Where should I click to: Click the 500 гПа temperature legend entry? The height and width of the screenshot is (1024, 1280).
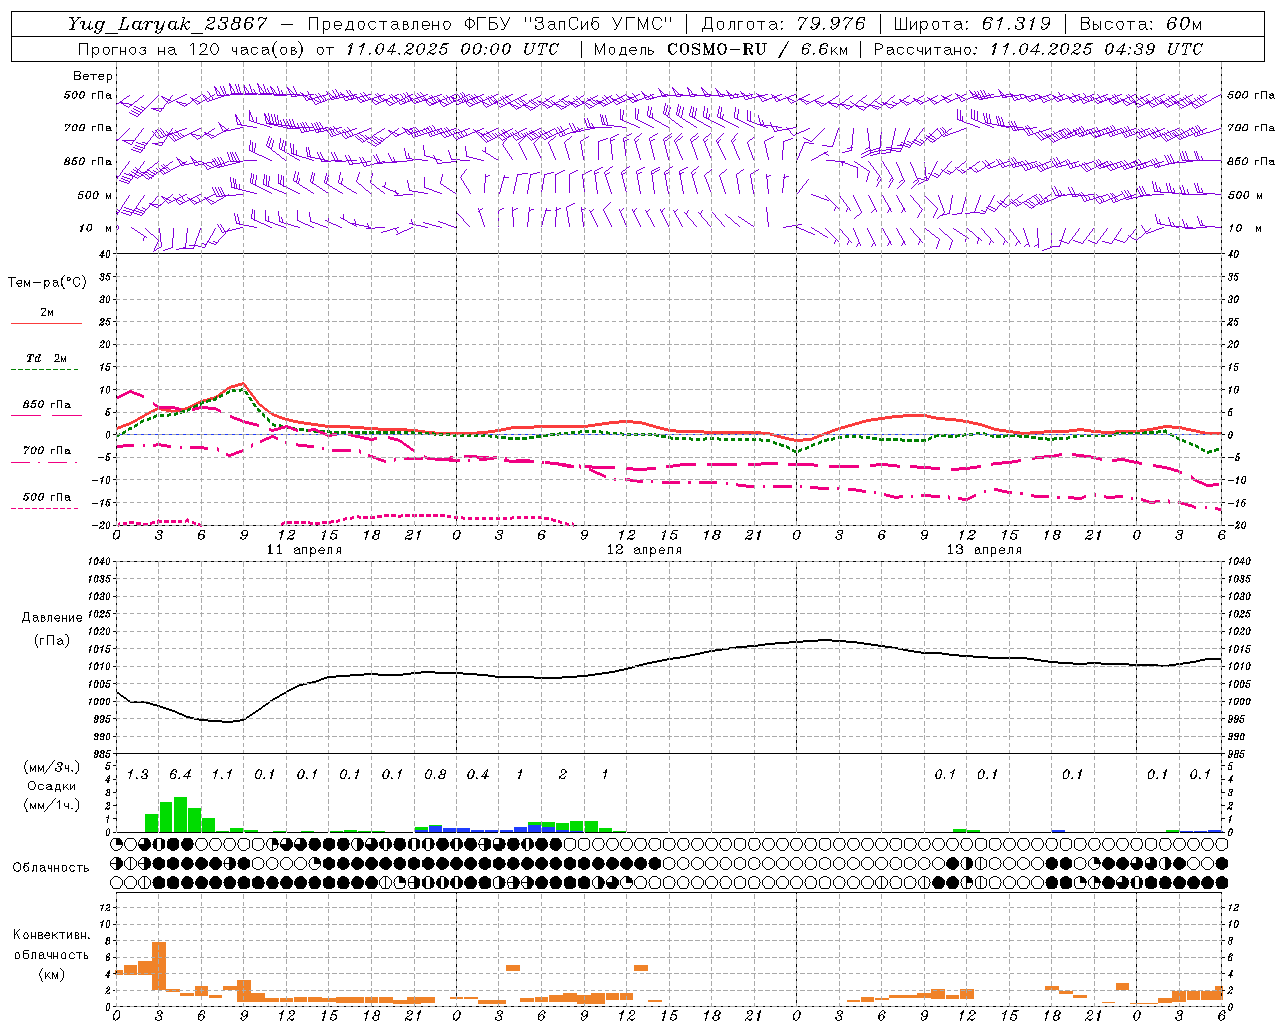tap(46, 499)
